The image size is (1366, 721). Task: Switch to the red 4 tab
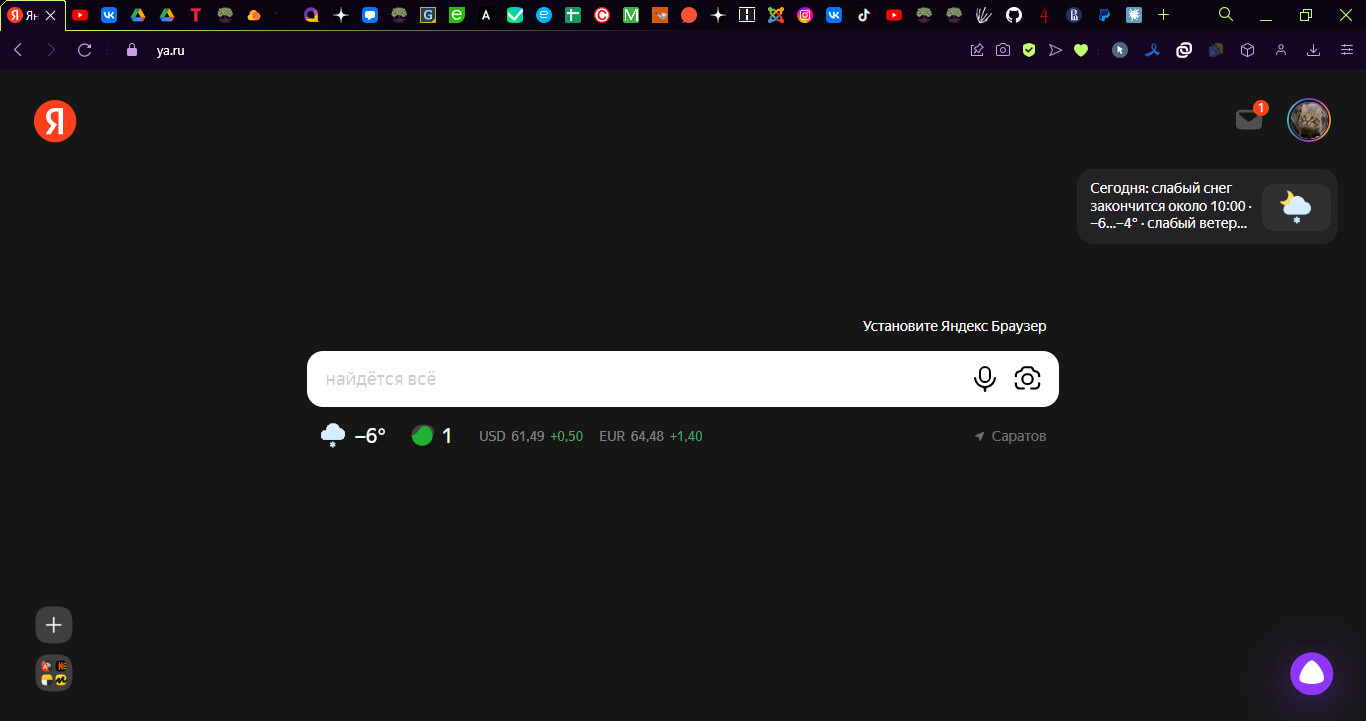coord(1044,15)
